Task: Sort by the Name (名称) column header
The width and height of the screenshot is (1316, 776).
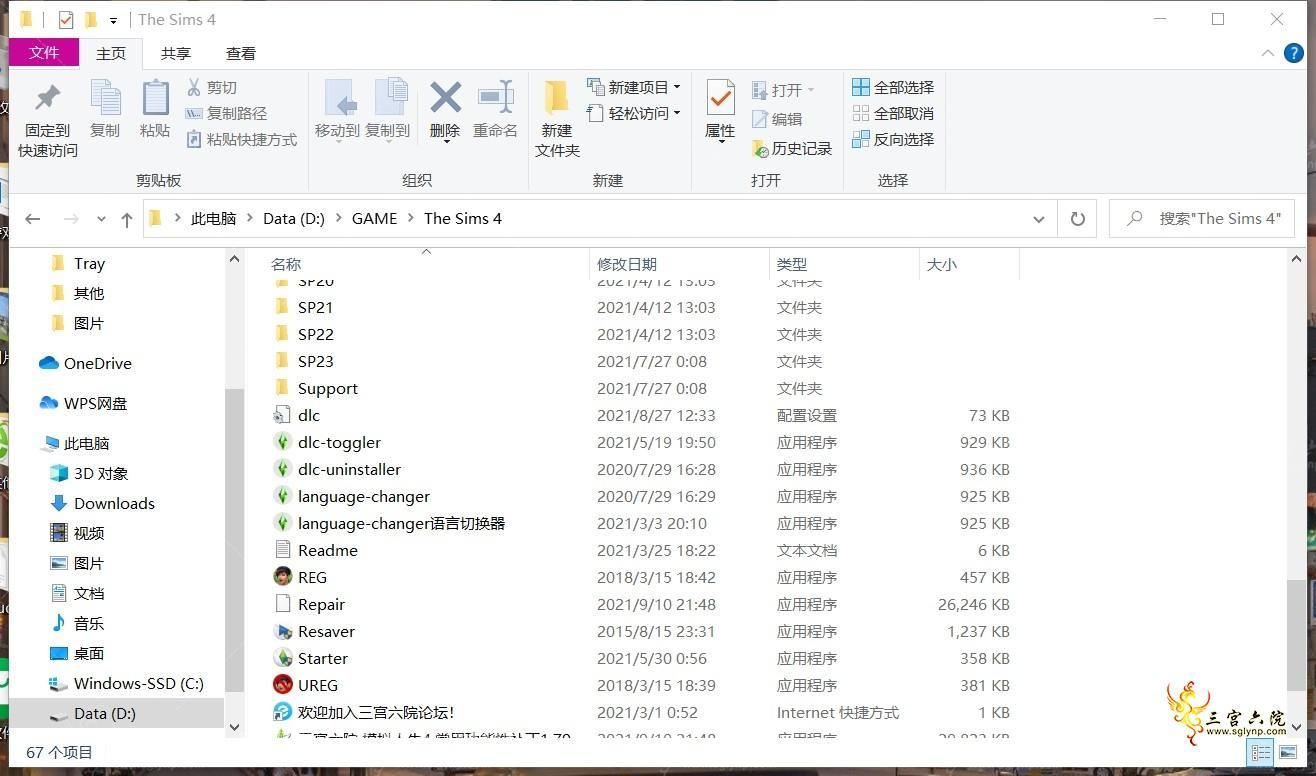Action: click(x=286, y=264)
